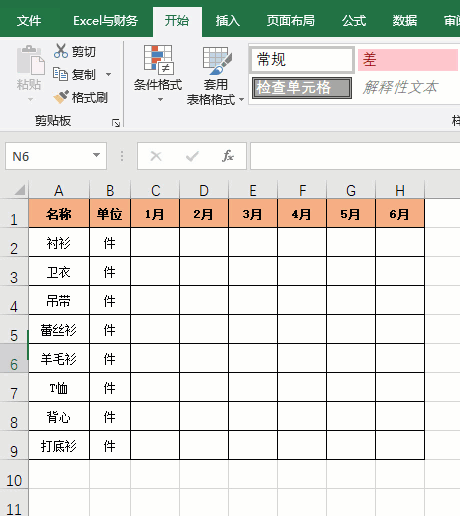
Task: Click the 名称 header cell
Action: point(59,213)
